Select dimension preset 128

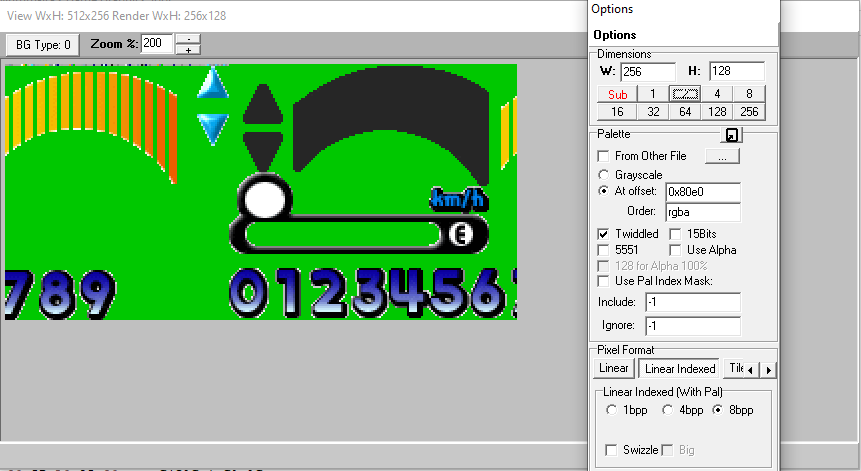(x=717, y=112)
